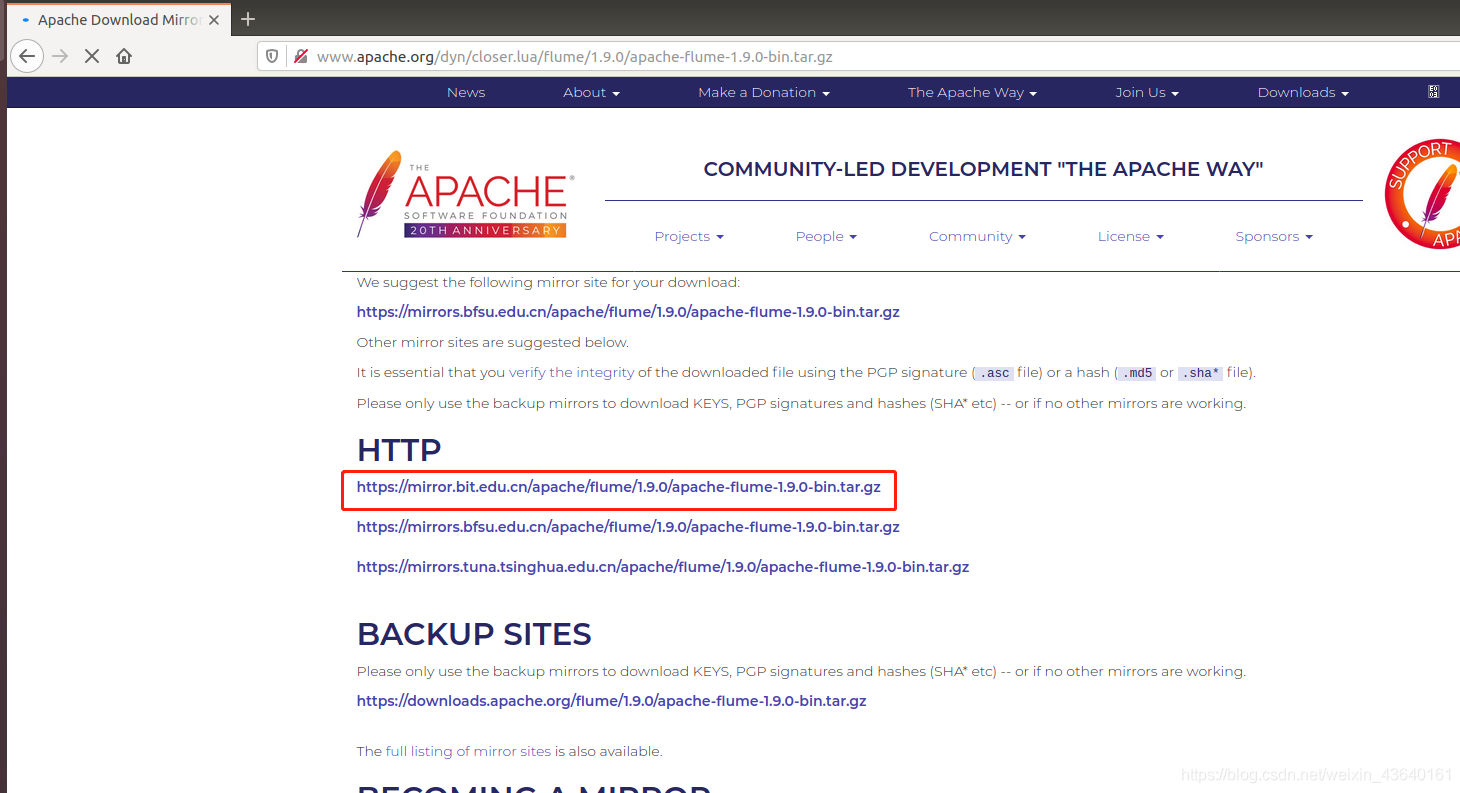Click the .asc code label
The image size is (1460, 793).
[x=993, y=373]
